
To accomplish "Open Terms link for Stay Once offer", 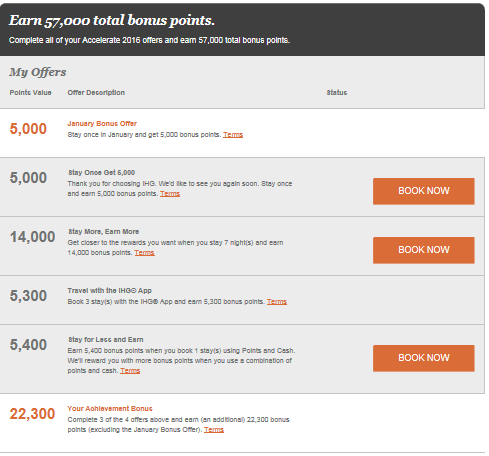I will point(170,194).
